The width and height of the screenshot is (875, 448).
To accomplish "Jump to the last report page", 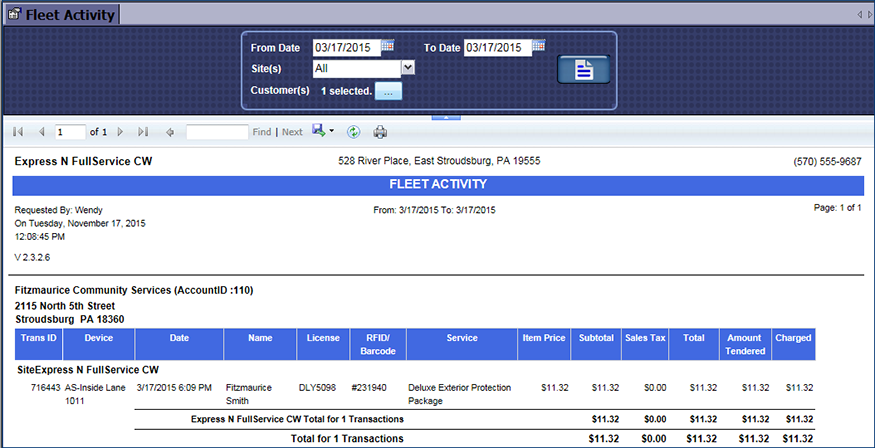I will (x=143, y=132).
